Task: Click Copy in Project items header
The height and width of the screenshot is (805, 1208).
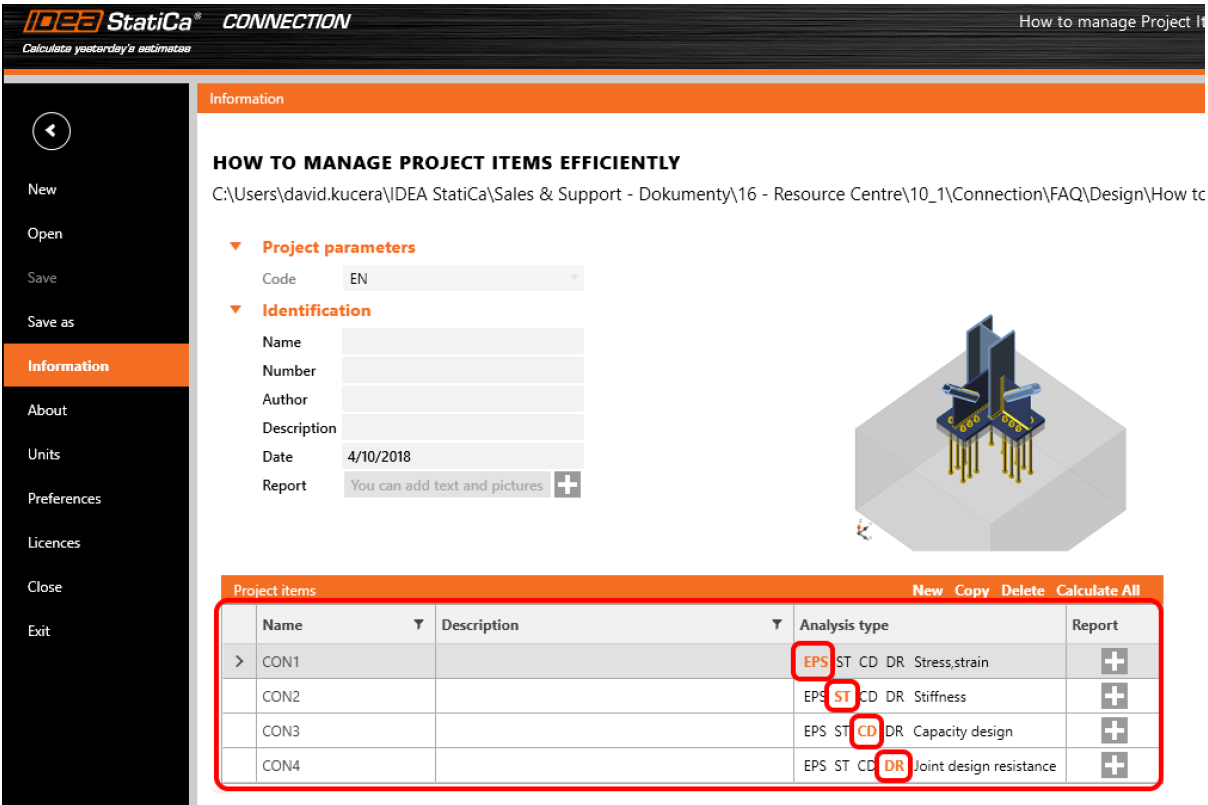Action: pyautogui.click(x=971, y=590)
